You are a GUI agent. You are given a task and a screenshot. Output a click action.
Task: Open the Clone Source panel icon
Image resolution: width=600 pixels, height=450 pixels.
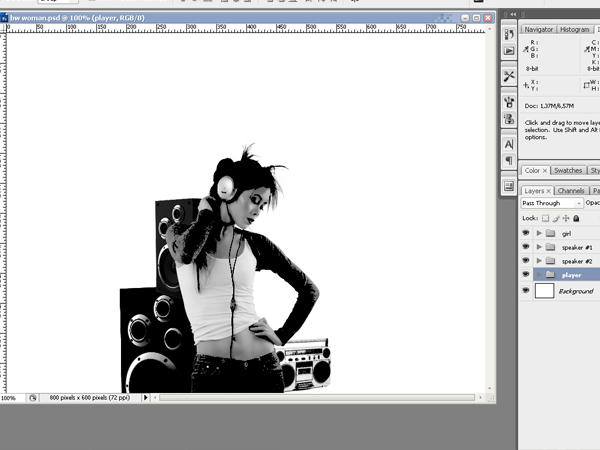tap(509, 119)
